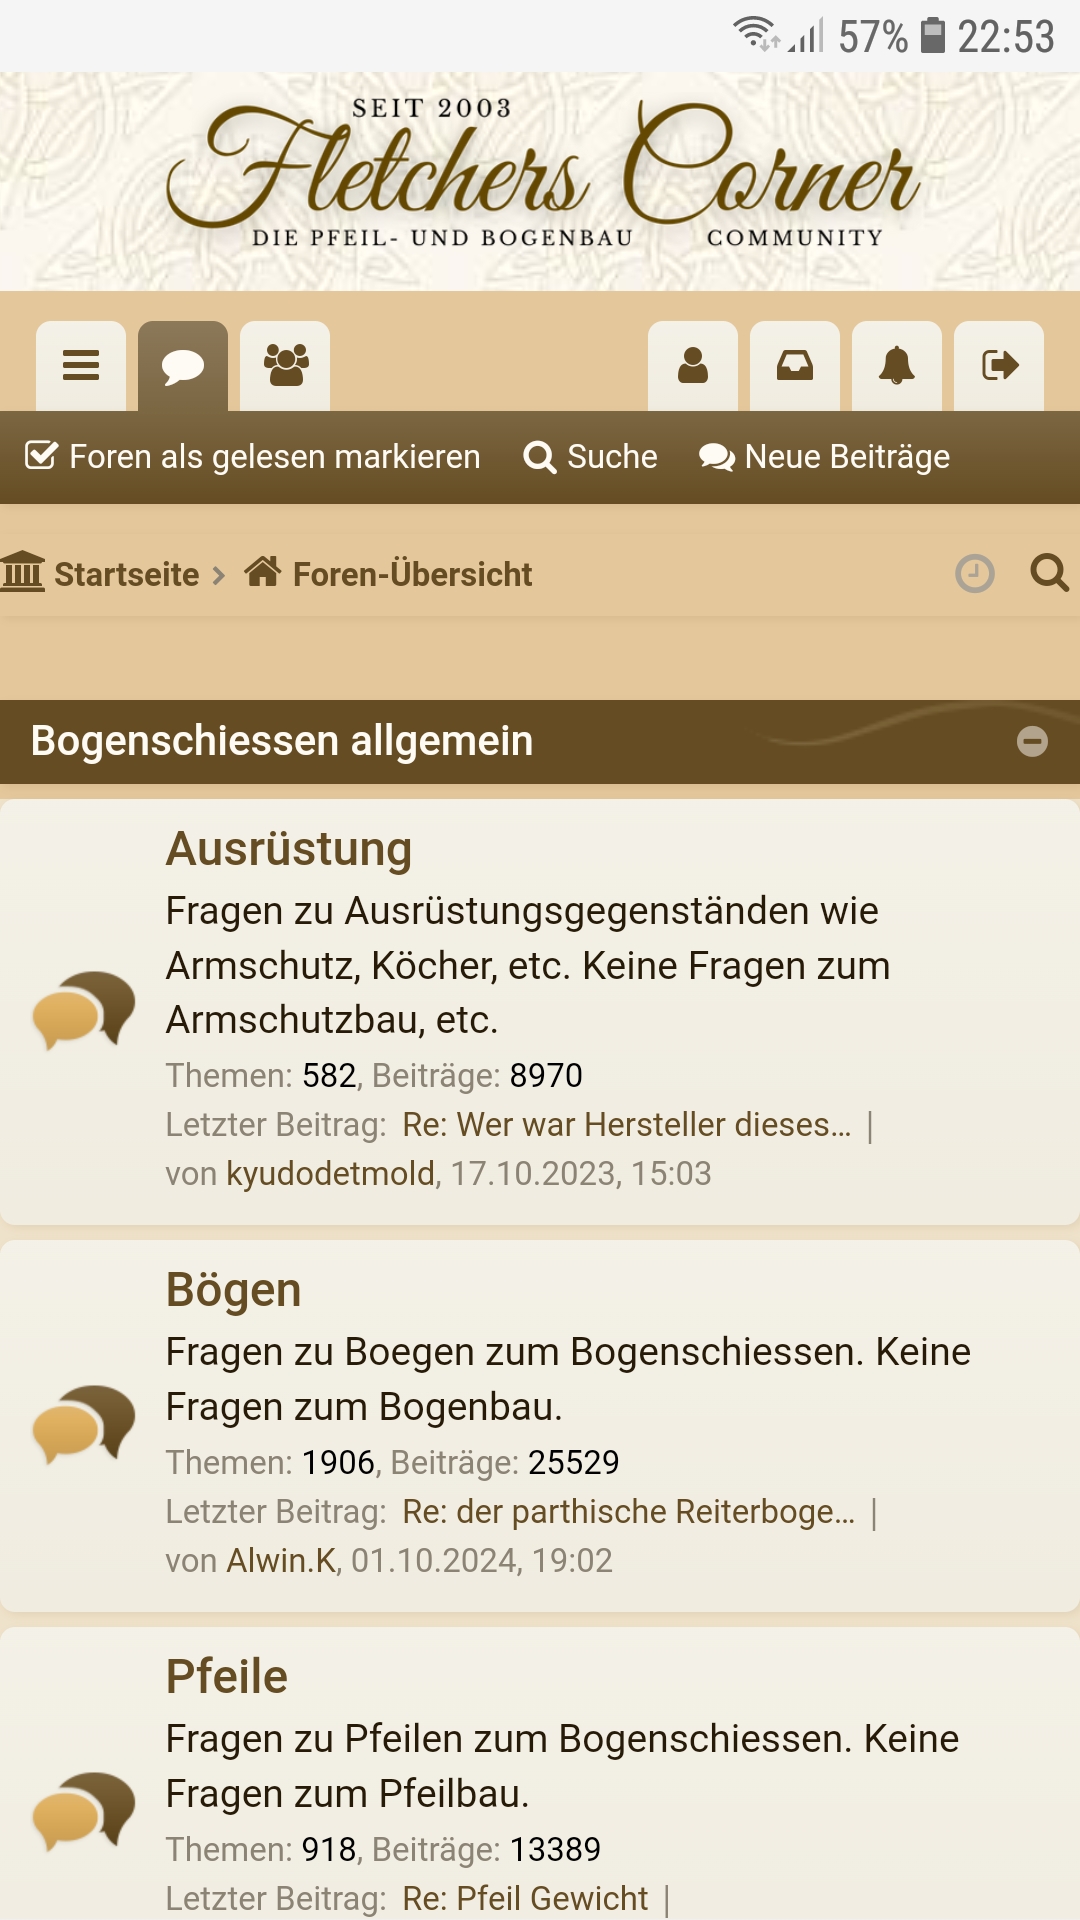Open the hamburger quick links menu
The height and width of the screenshot is (1920, 1080).
[81, 366]
